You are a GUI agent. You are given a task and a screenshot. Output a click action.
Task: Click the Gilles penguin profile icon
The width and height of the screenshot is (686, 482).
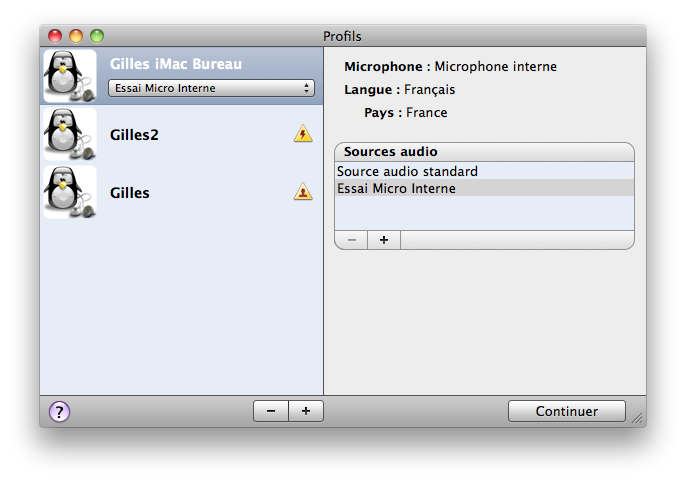click(70, 192)
